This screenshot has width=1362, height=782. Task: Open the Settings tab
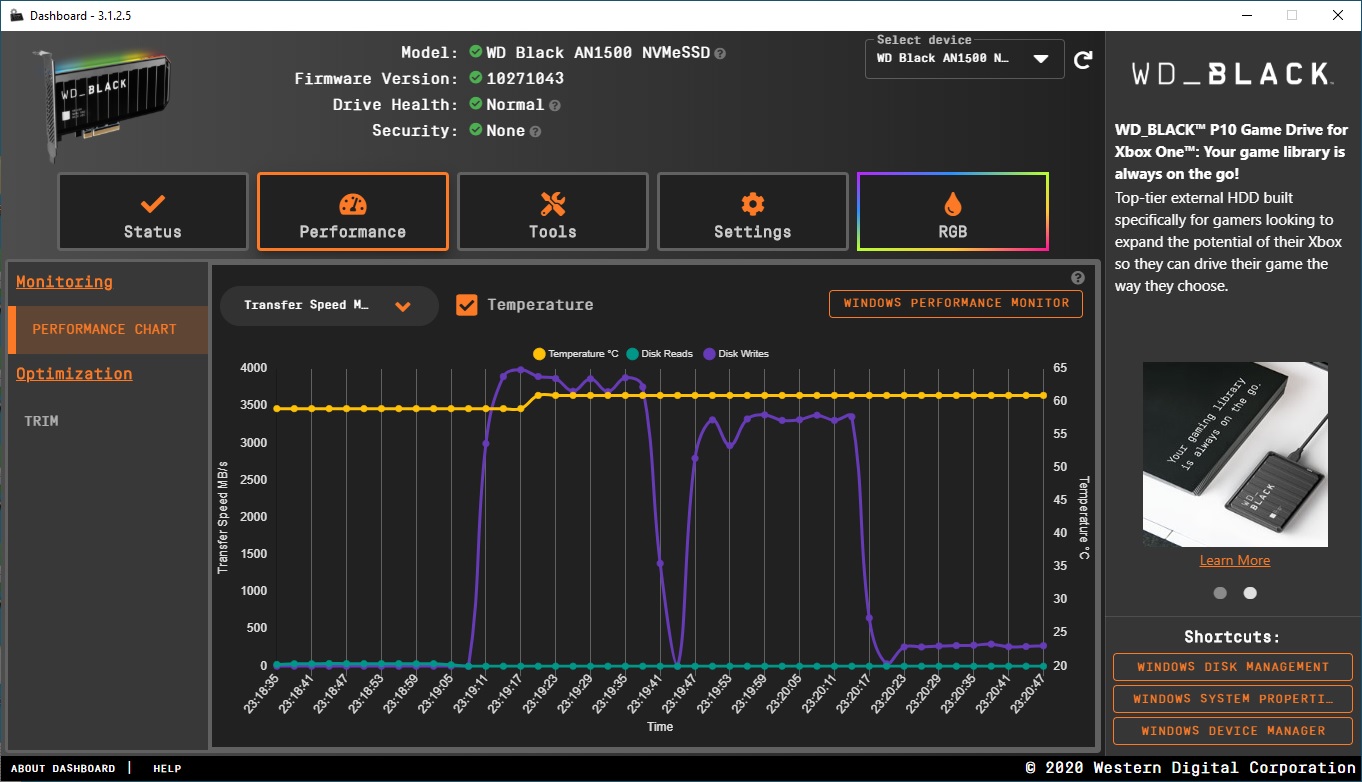pyautogui.click(x=753, y=211)
